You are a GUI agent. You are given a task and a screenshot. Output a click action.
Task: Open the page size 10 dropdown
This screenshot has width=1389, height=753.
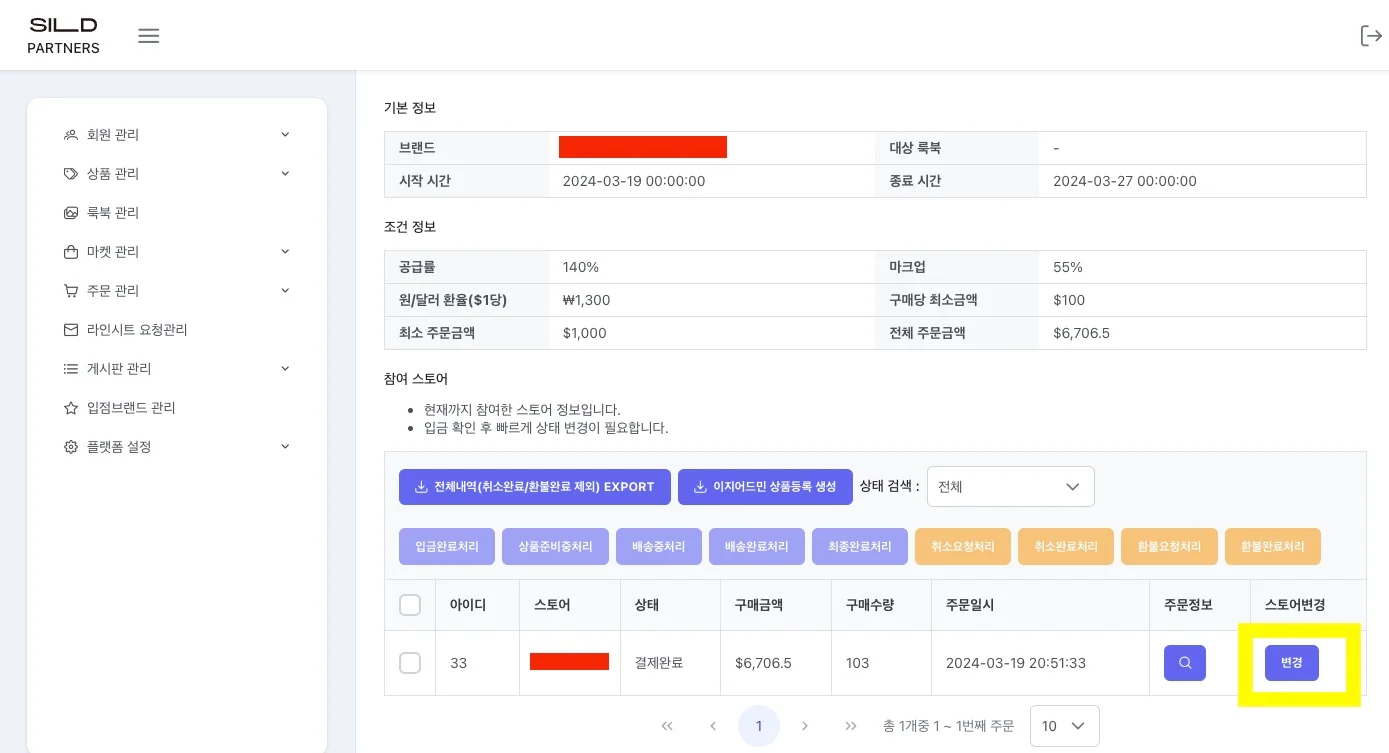(x=1064, y=726)
